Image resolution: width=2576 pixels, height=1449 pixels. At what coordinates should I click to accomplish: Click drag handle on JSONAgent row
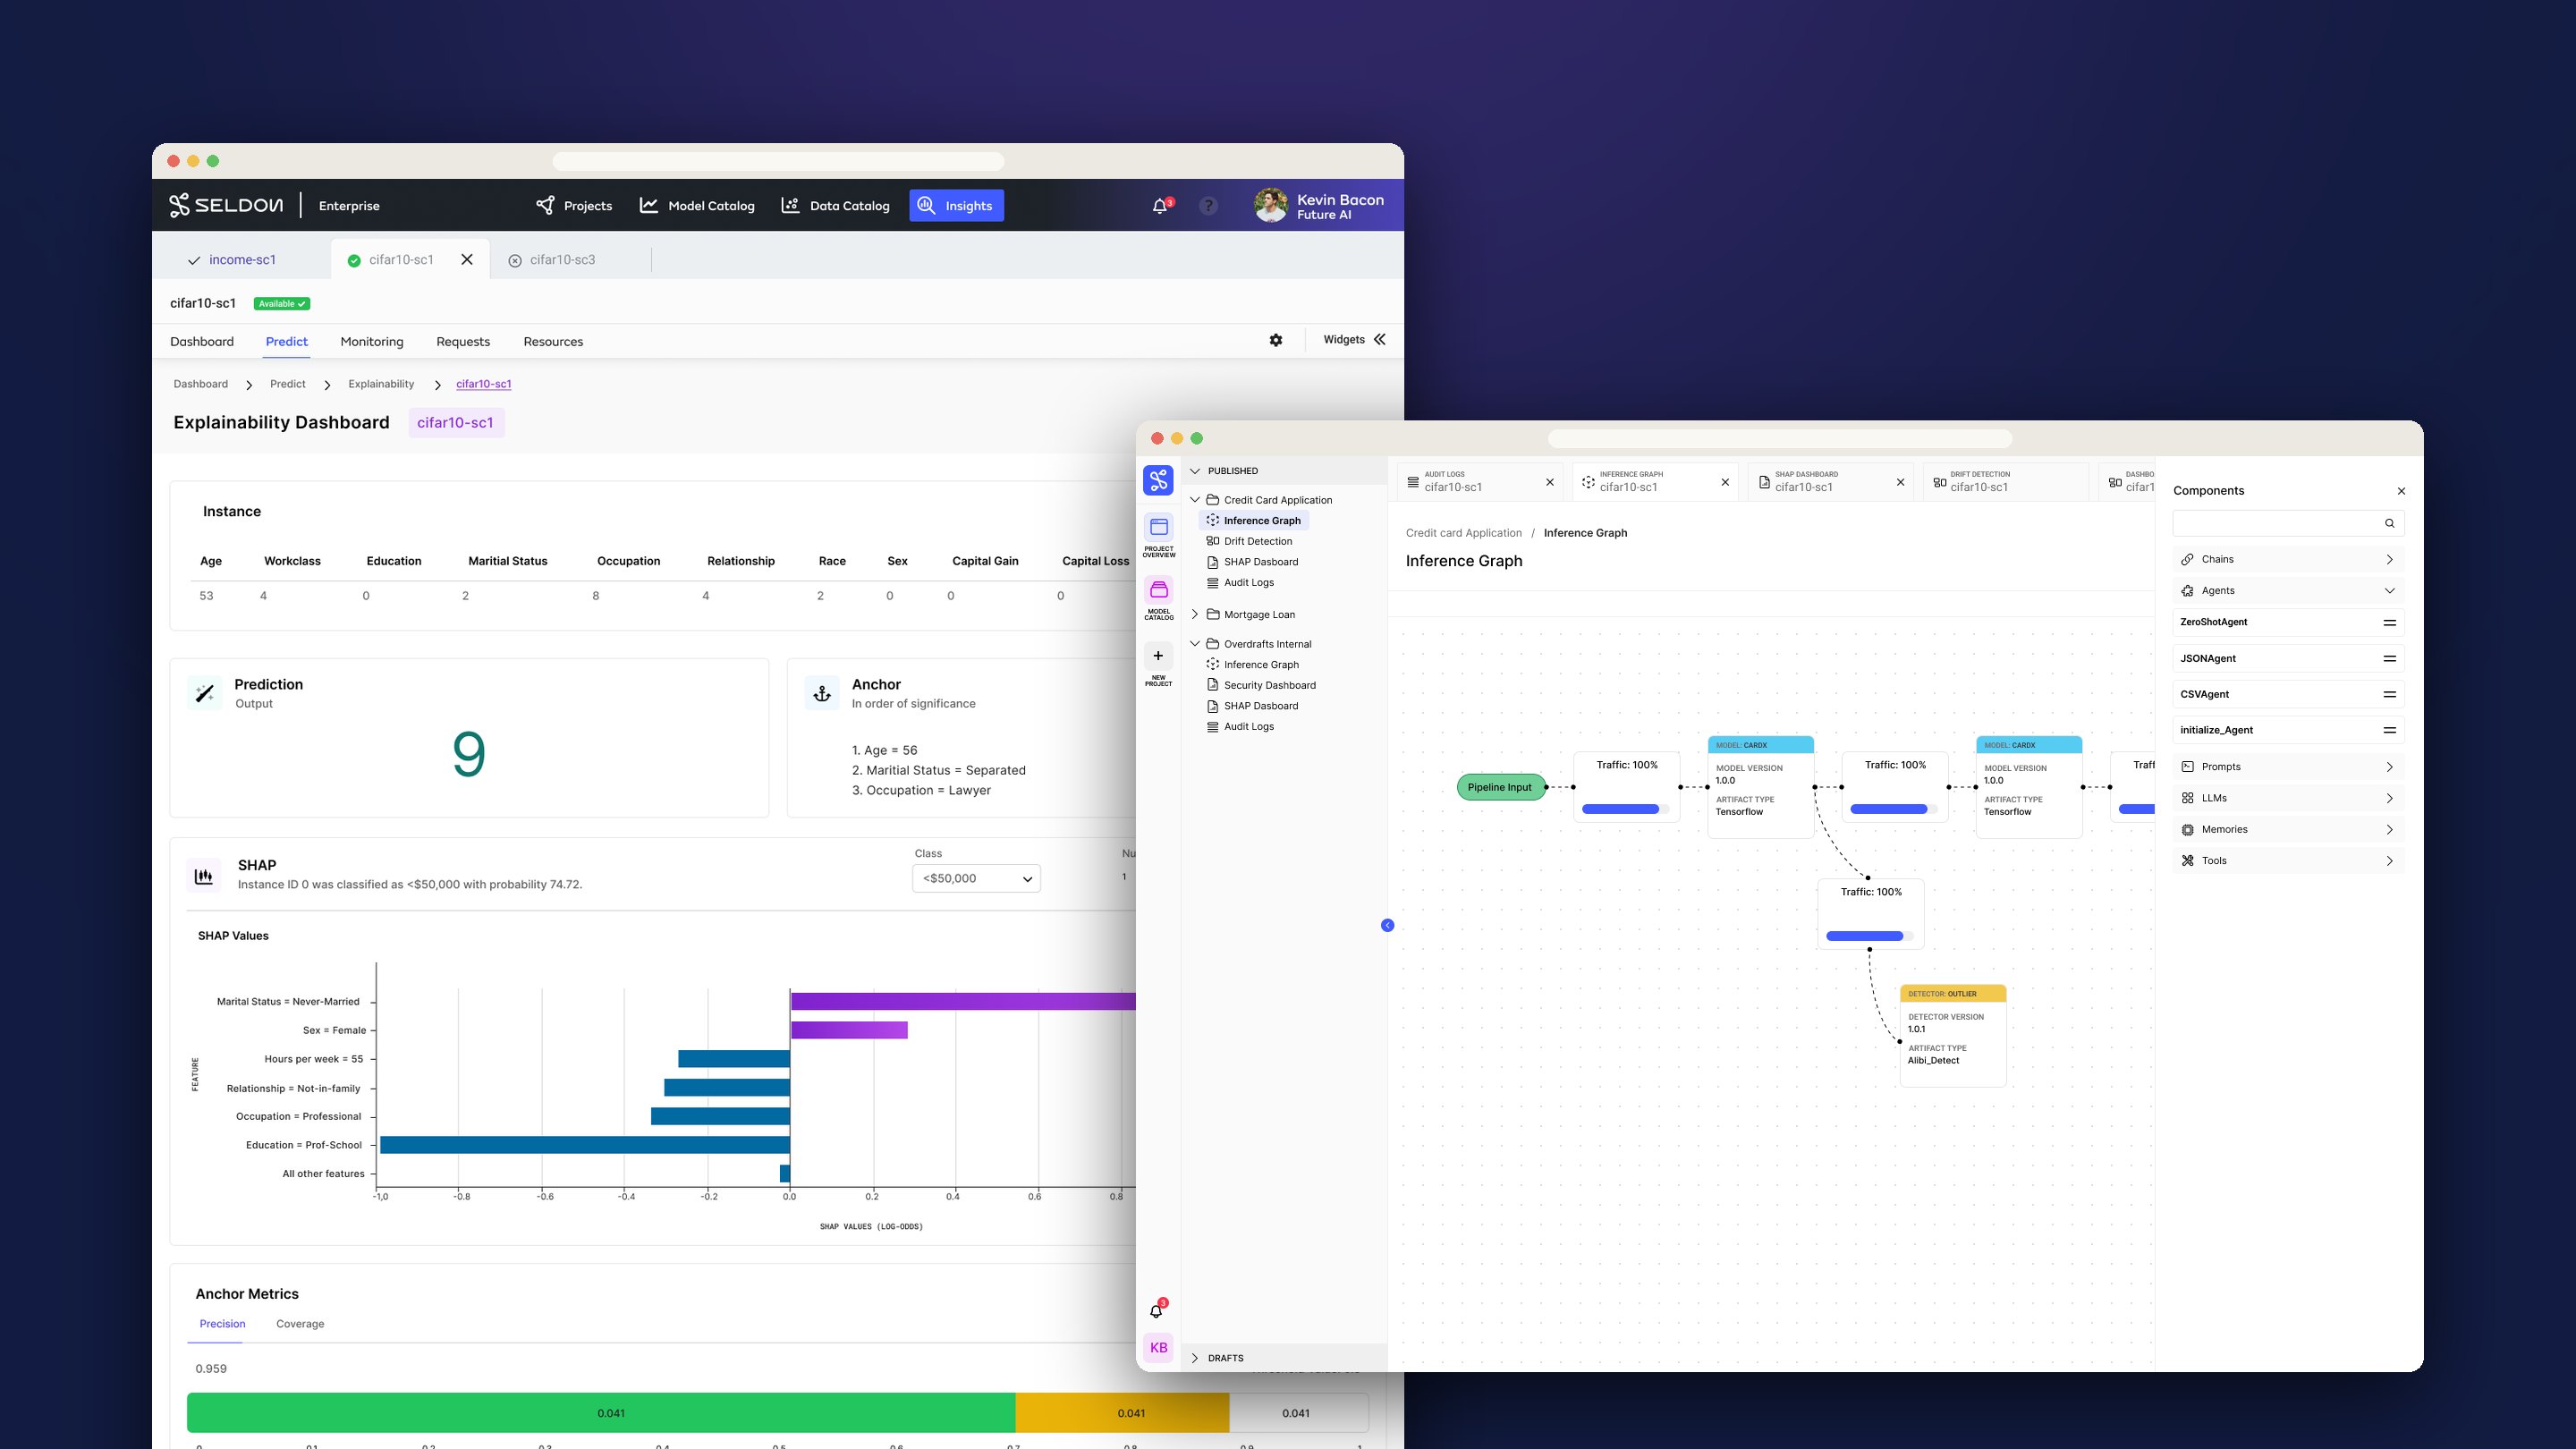tap(2390, 658)
